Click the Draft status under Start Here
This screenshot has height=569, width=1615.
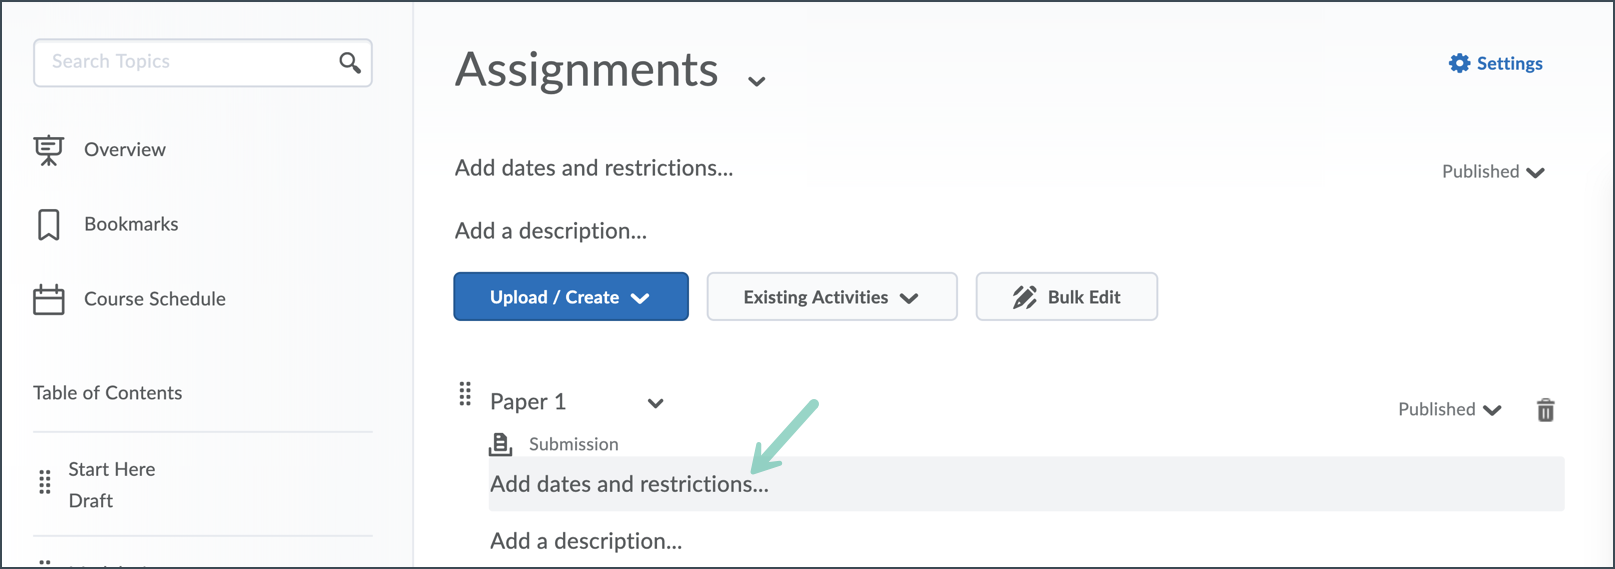click(x=91, y=501)
